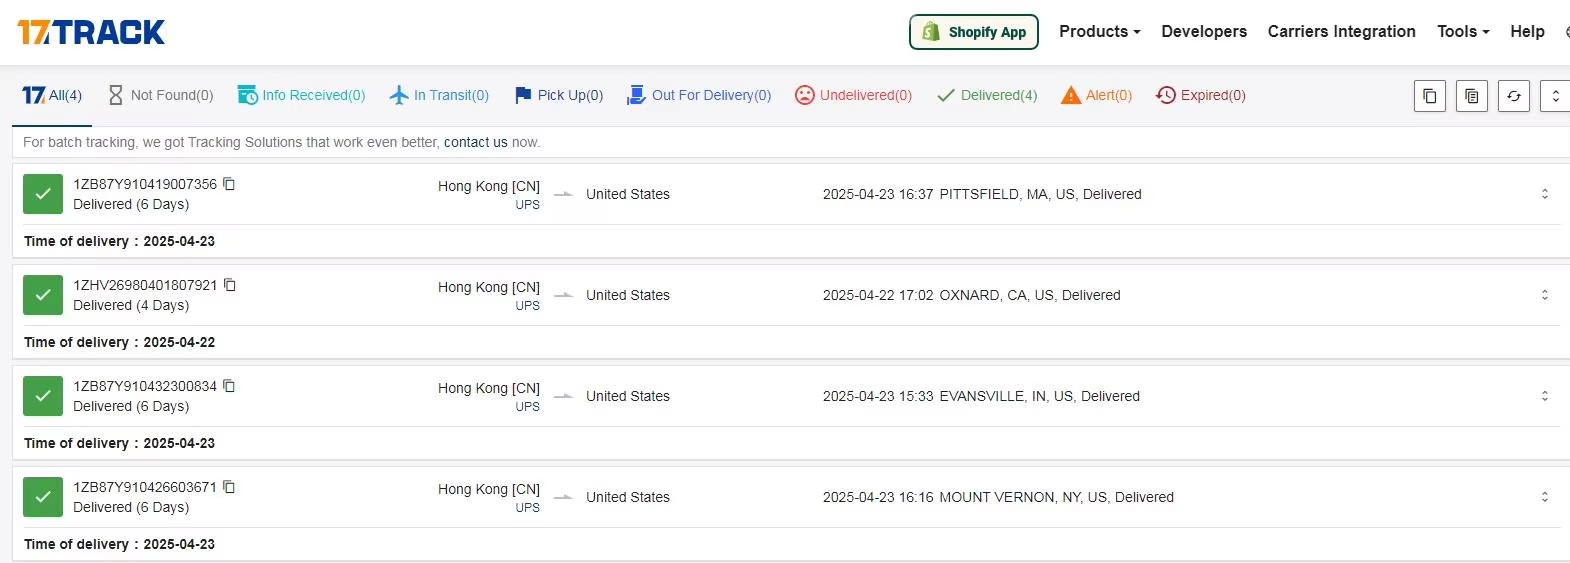The image size is (1570, 563).
Task: Open the Products dropdown menu
Action: click(x=1099, y=32)
